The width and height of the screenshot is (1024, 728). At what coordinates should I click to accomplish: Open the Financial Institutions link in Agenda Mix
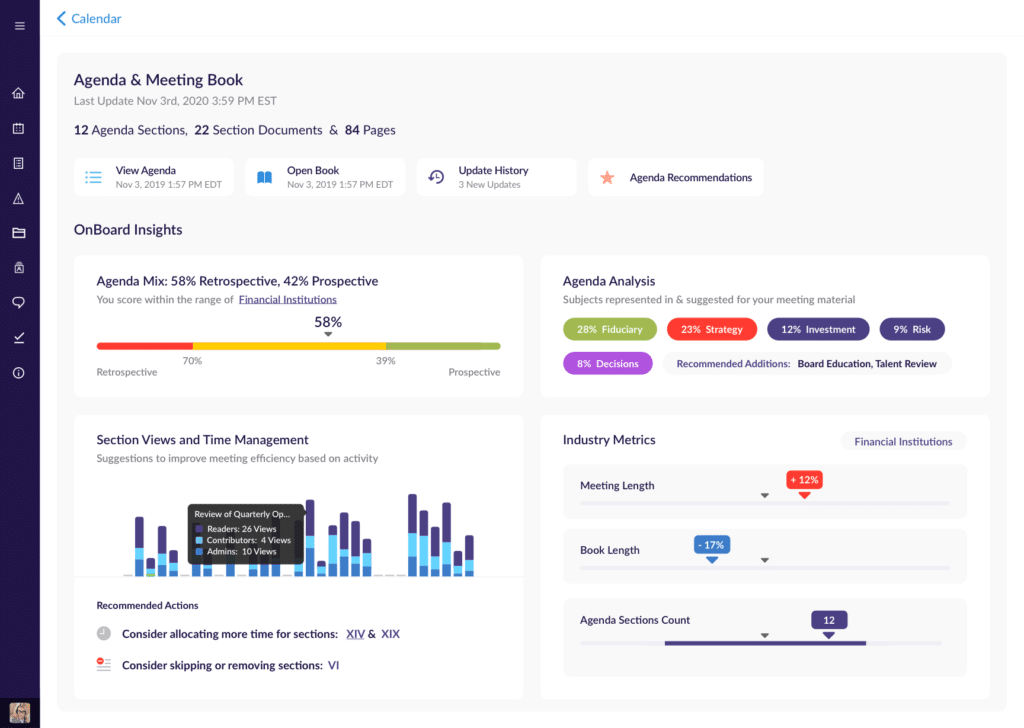coord(287,299)
